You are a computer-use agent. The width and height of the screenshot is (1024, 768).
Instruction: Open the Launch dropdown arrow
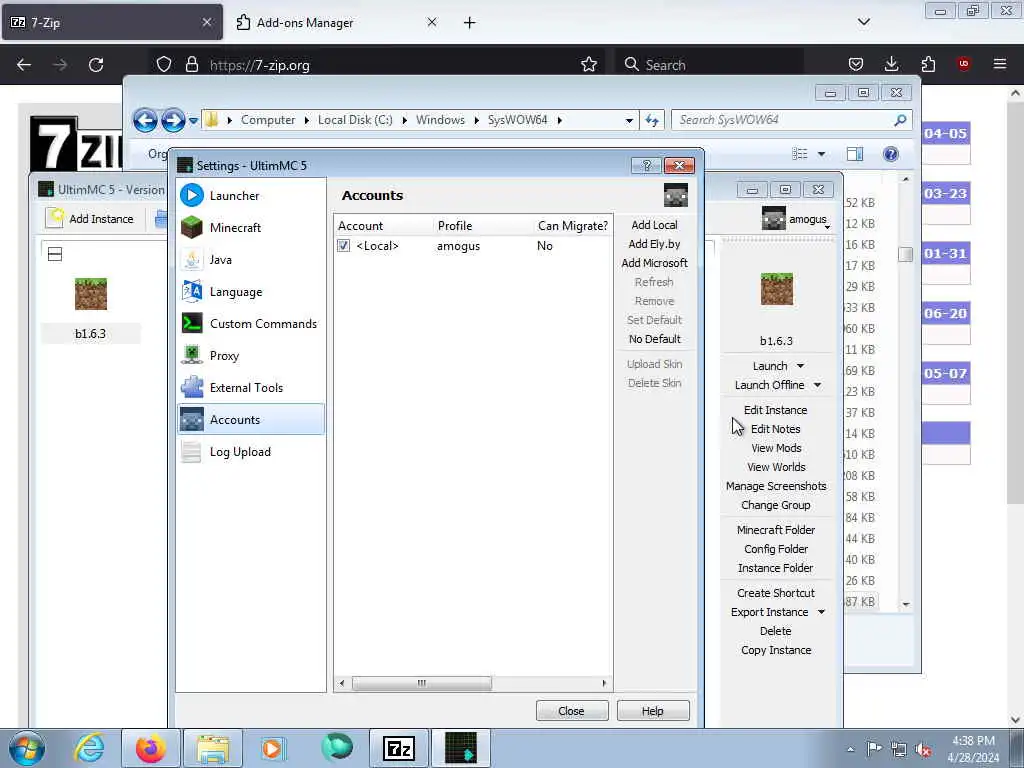pyautogui.click(x=801, y=366)
